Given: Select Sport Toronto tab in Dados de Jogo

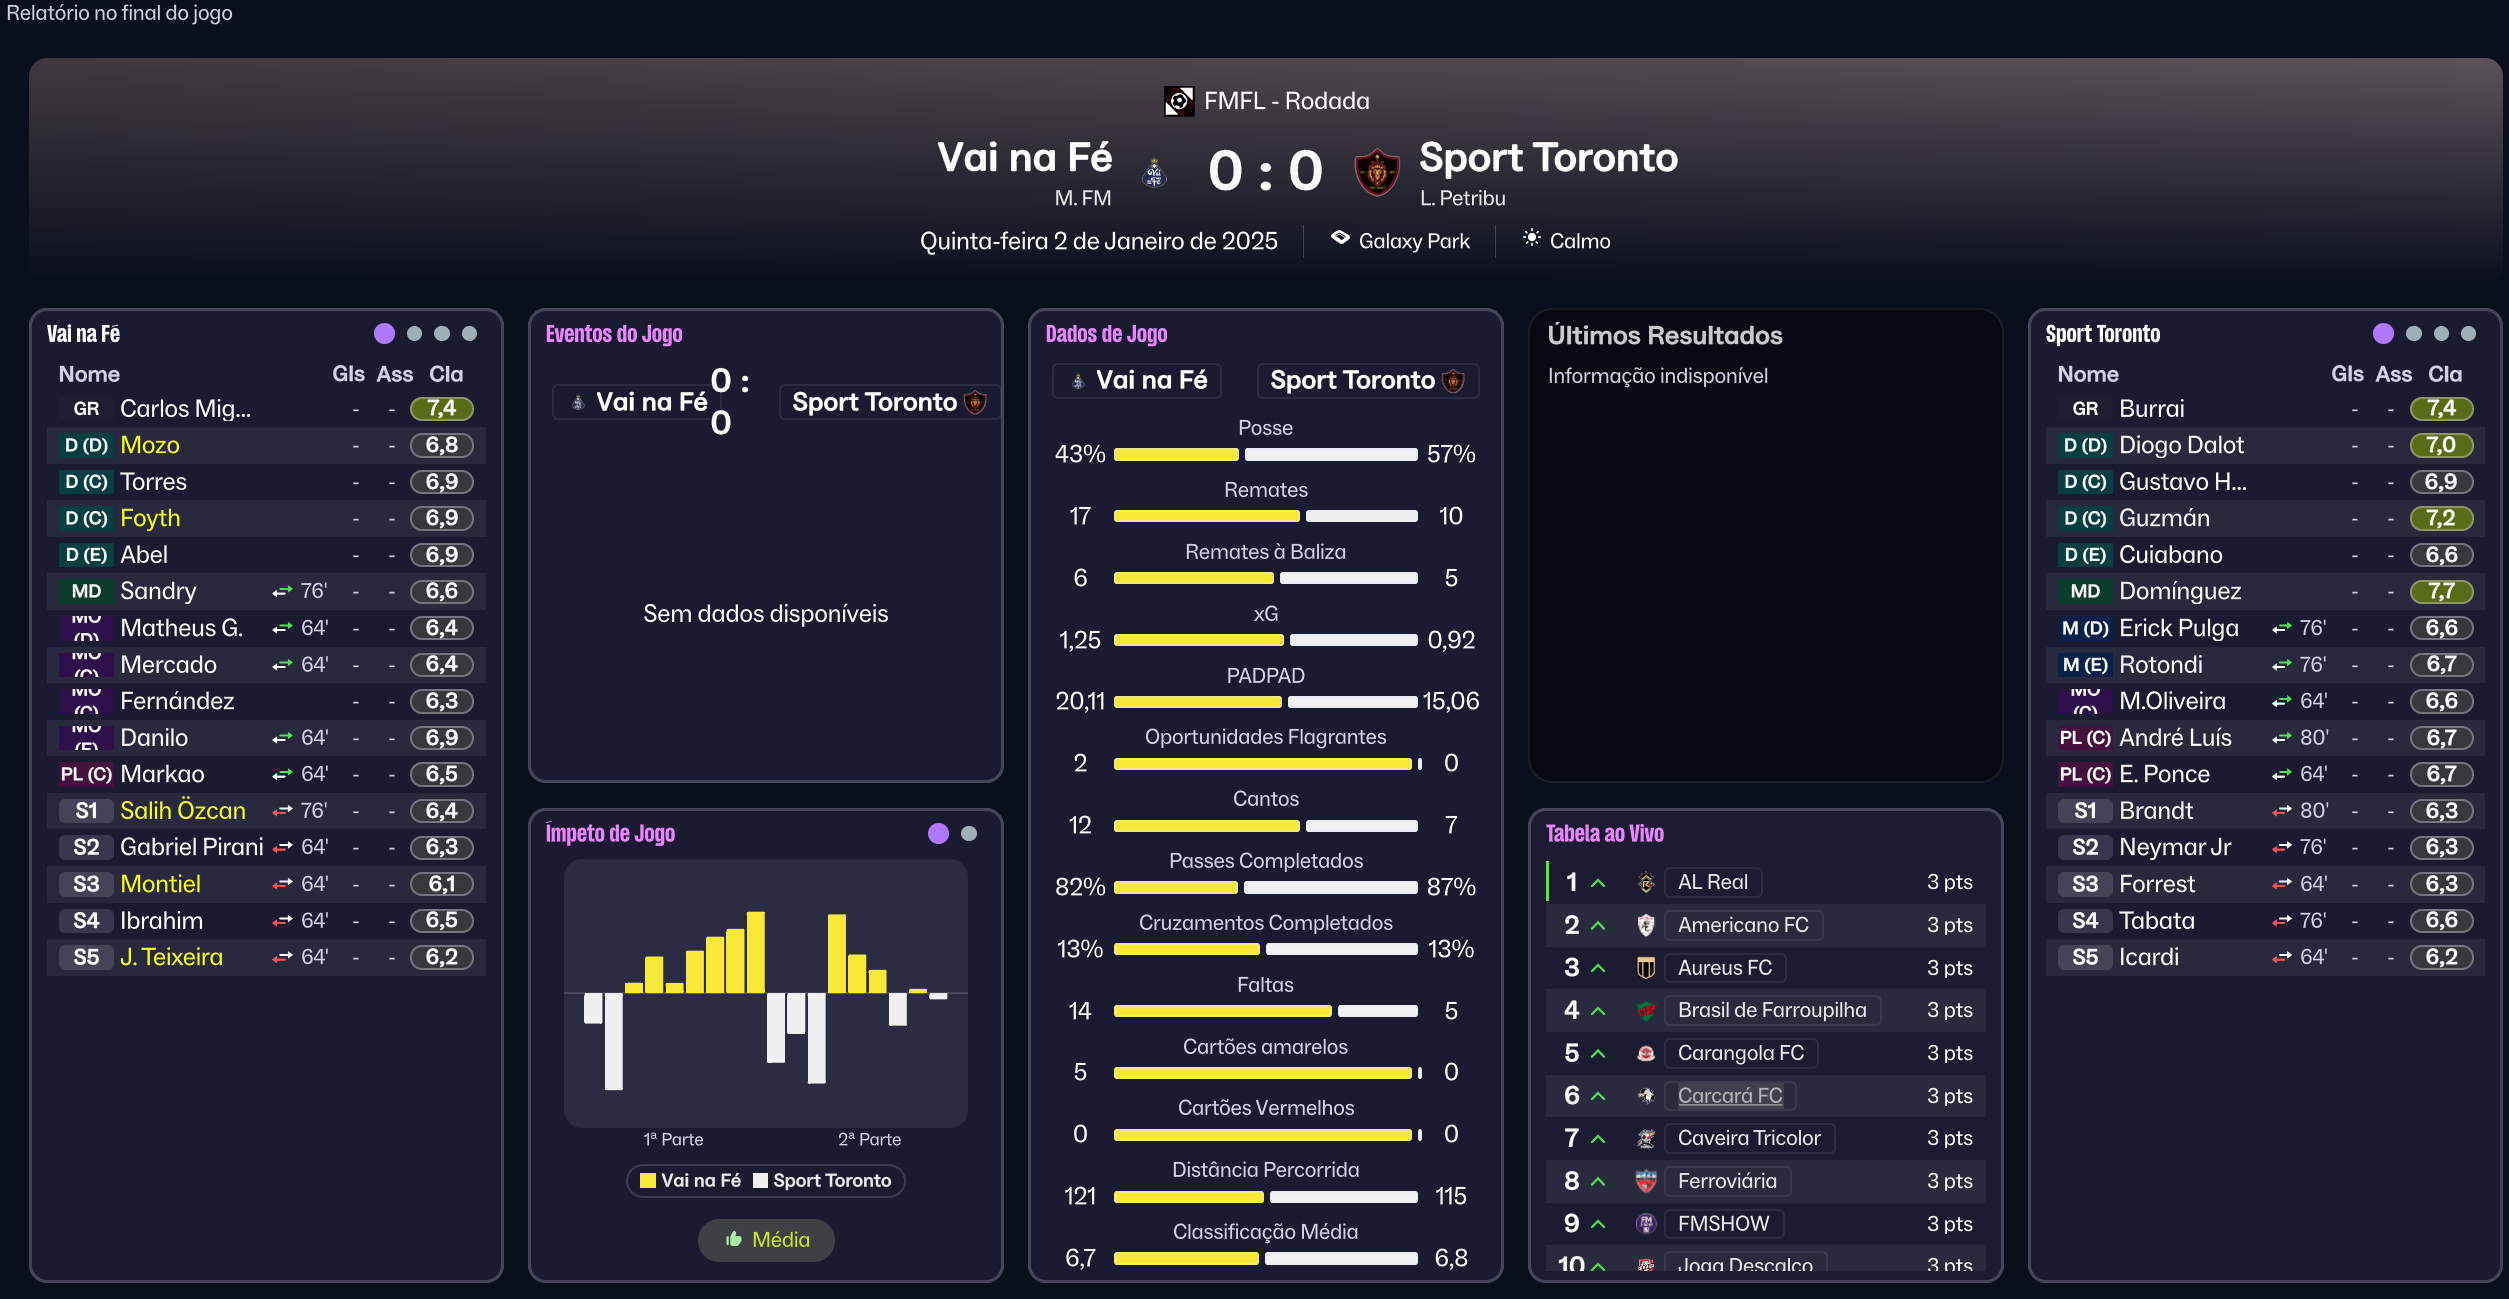Looking at the screenshot, I should (x=1366, y=381).
